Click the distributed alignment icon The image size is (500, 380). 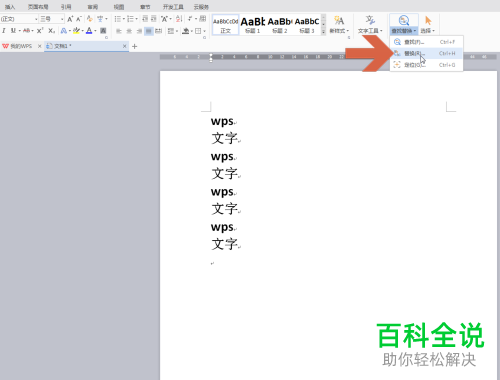[159, 31]
